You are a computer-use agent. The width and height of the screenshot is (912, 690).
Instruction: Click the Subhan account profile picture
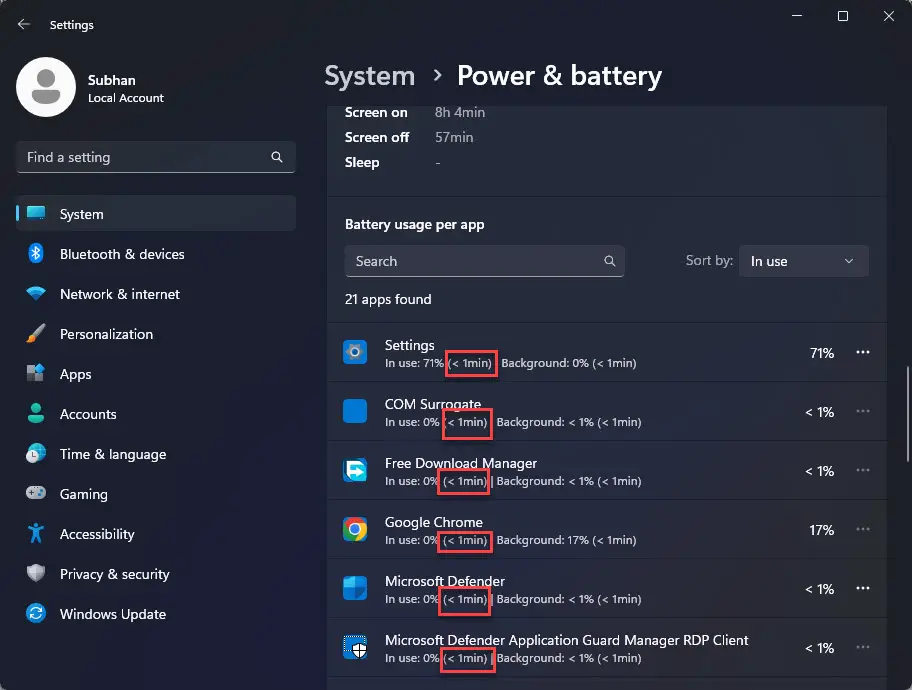[x=45, y=87]
